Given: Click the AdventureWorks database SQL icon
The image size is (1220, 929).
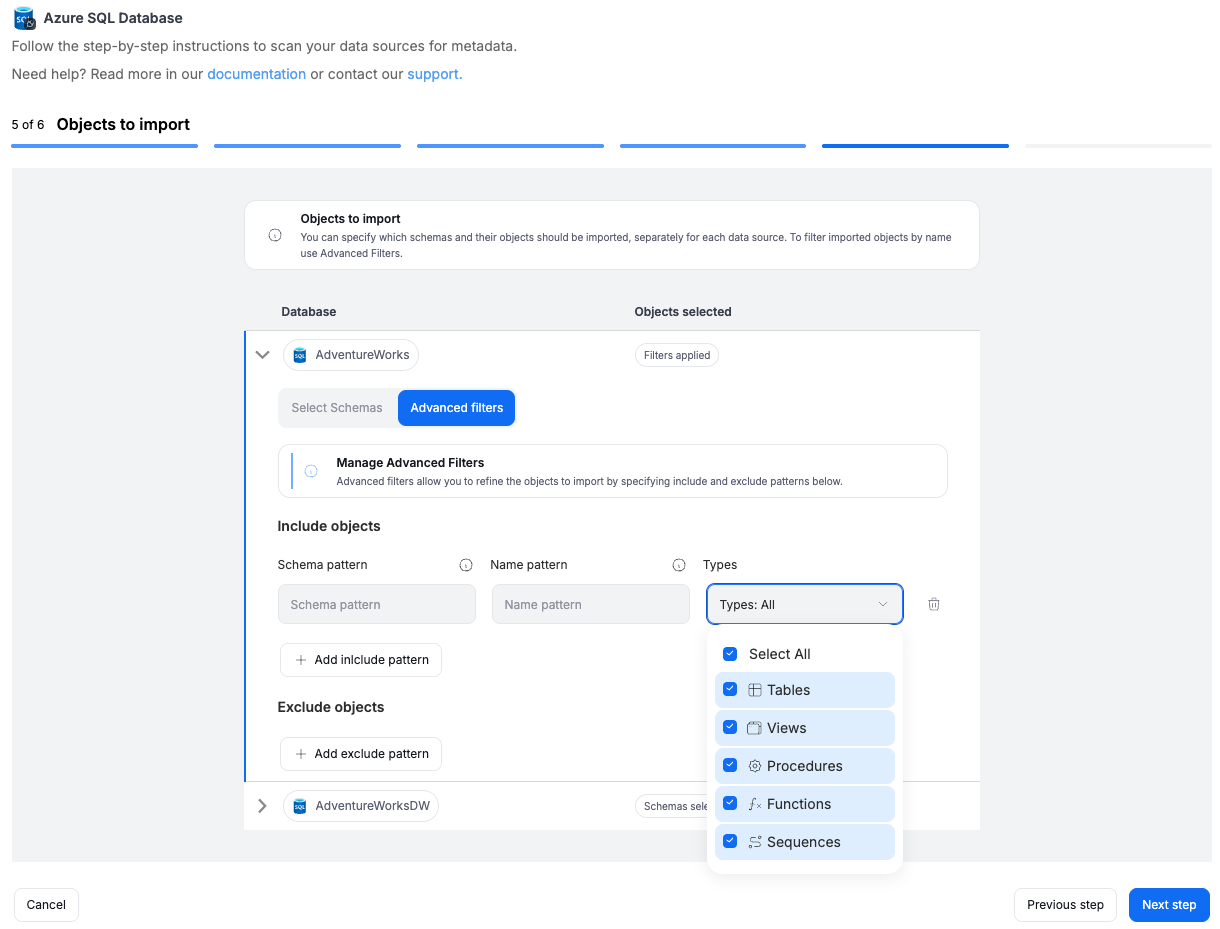Looking at the screenshot, I should [x=300, y=355].
